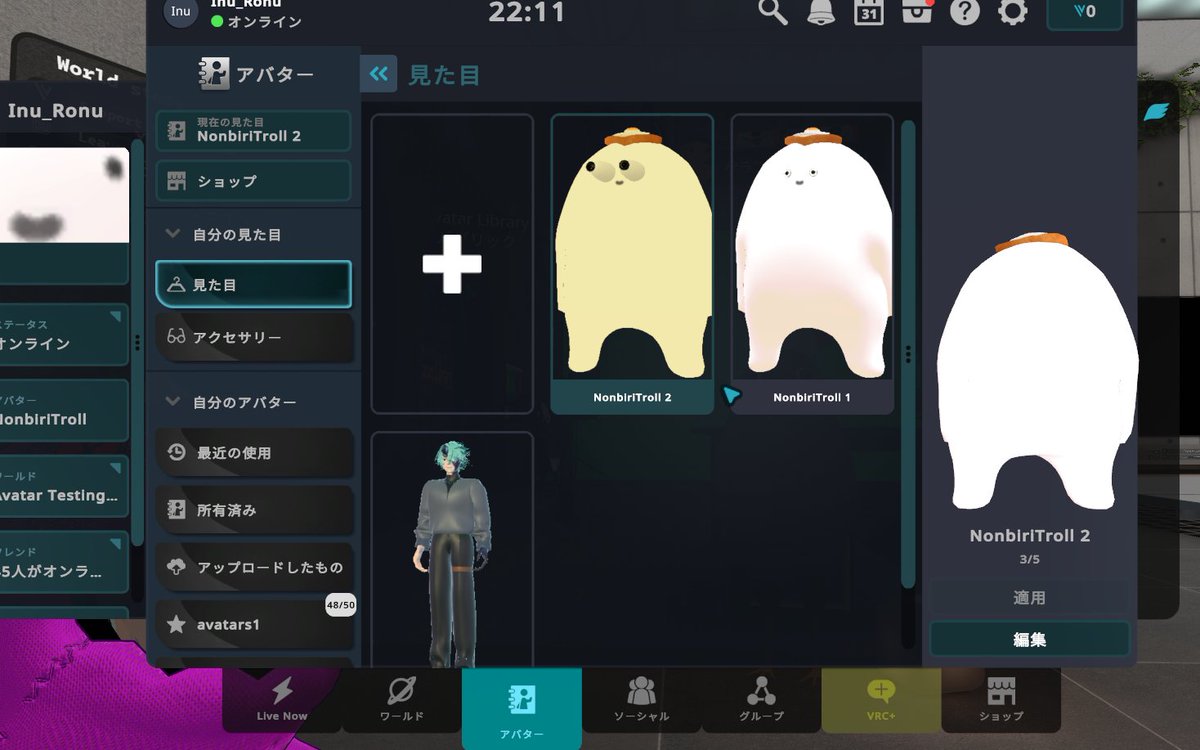The image size is (1200, 750).
Task: Open the VRC+ tab
Action: (882, 699)
